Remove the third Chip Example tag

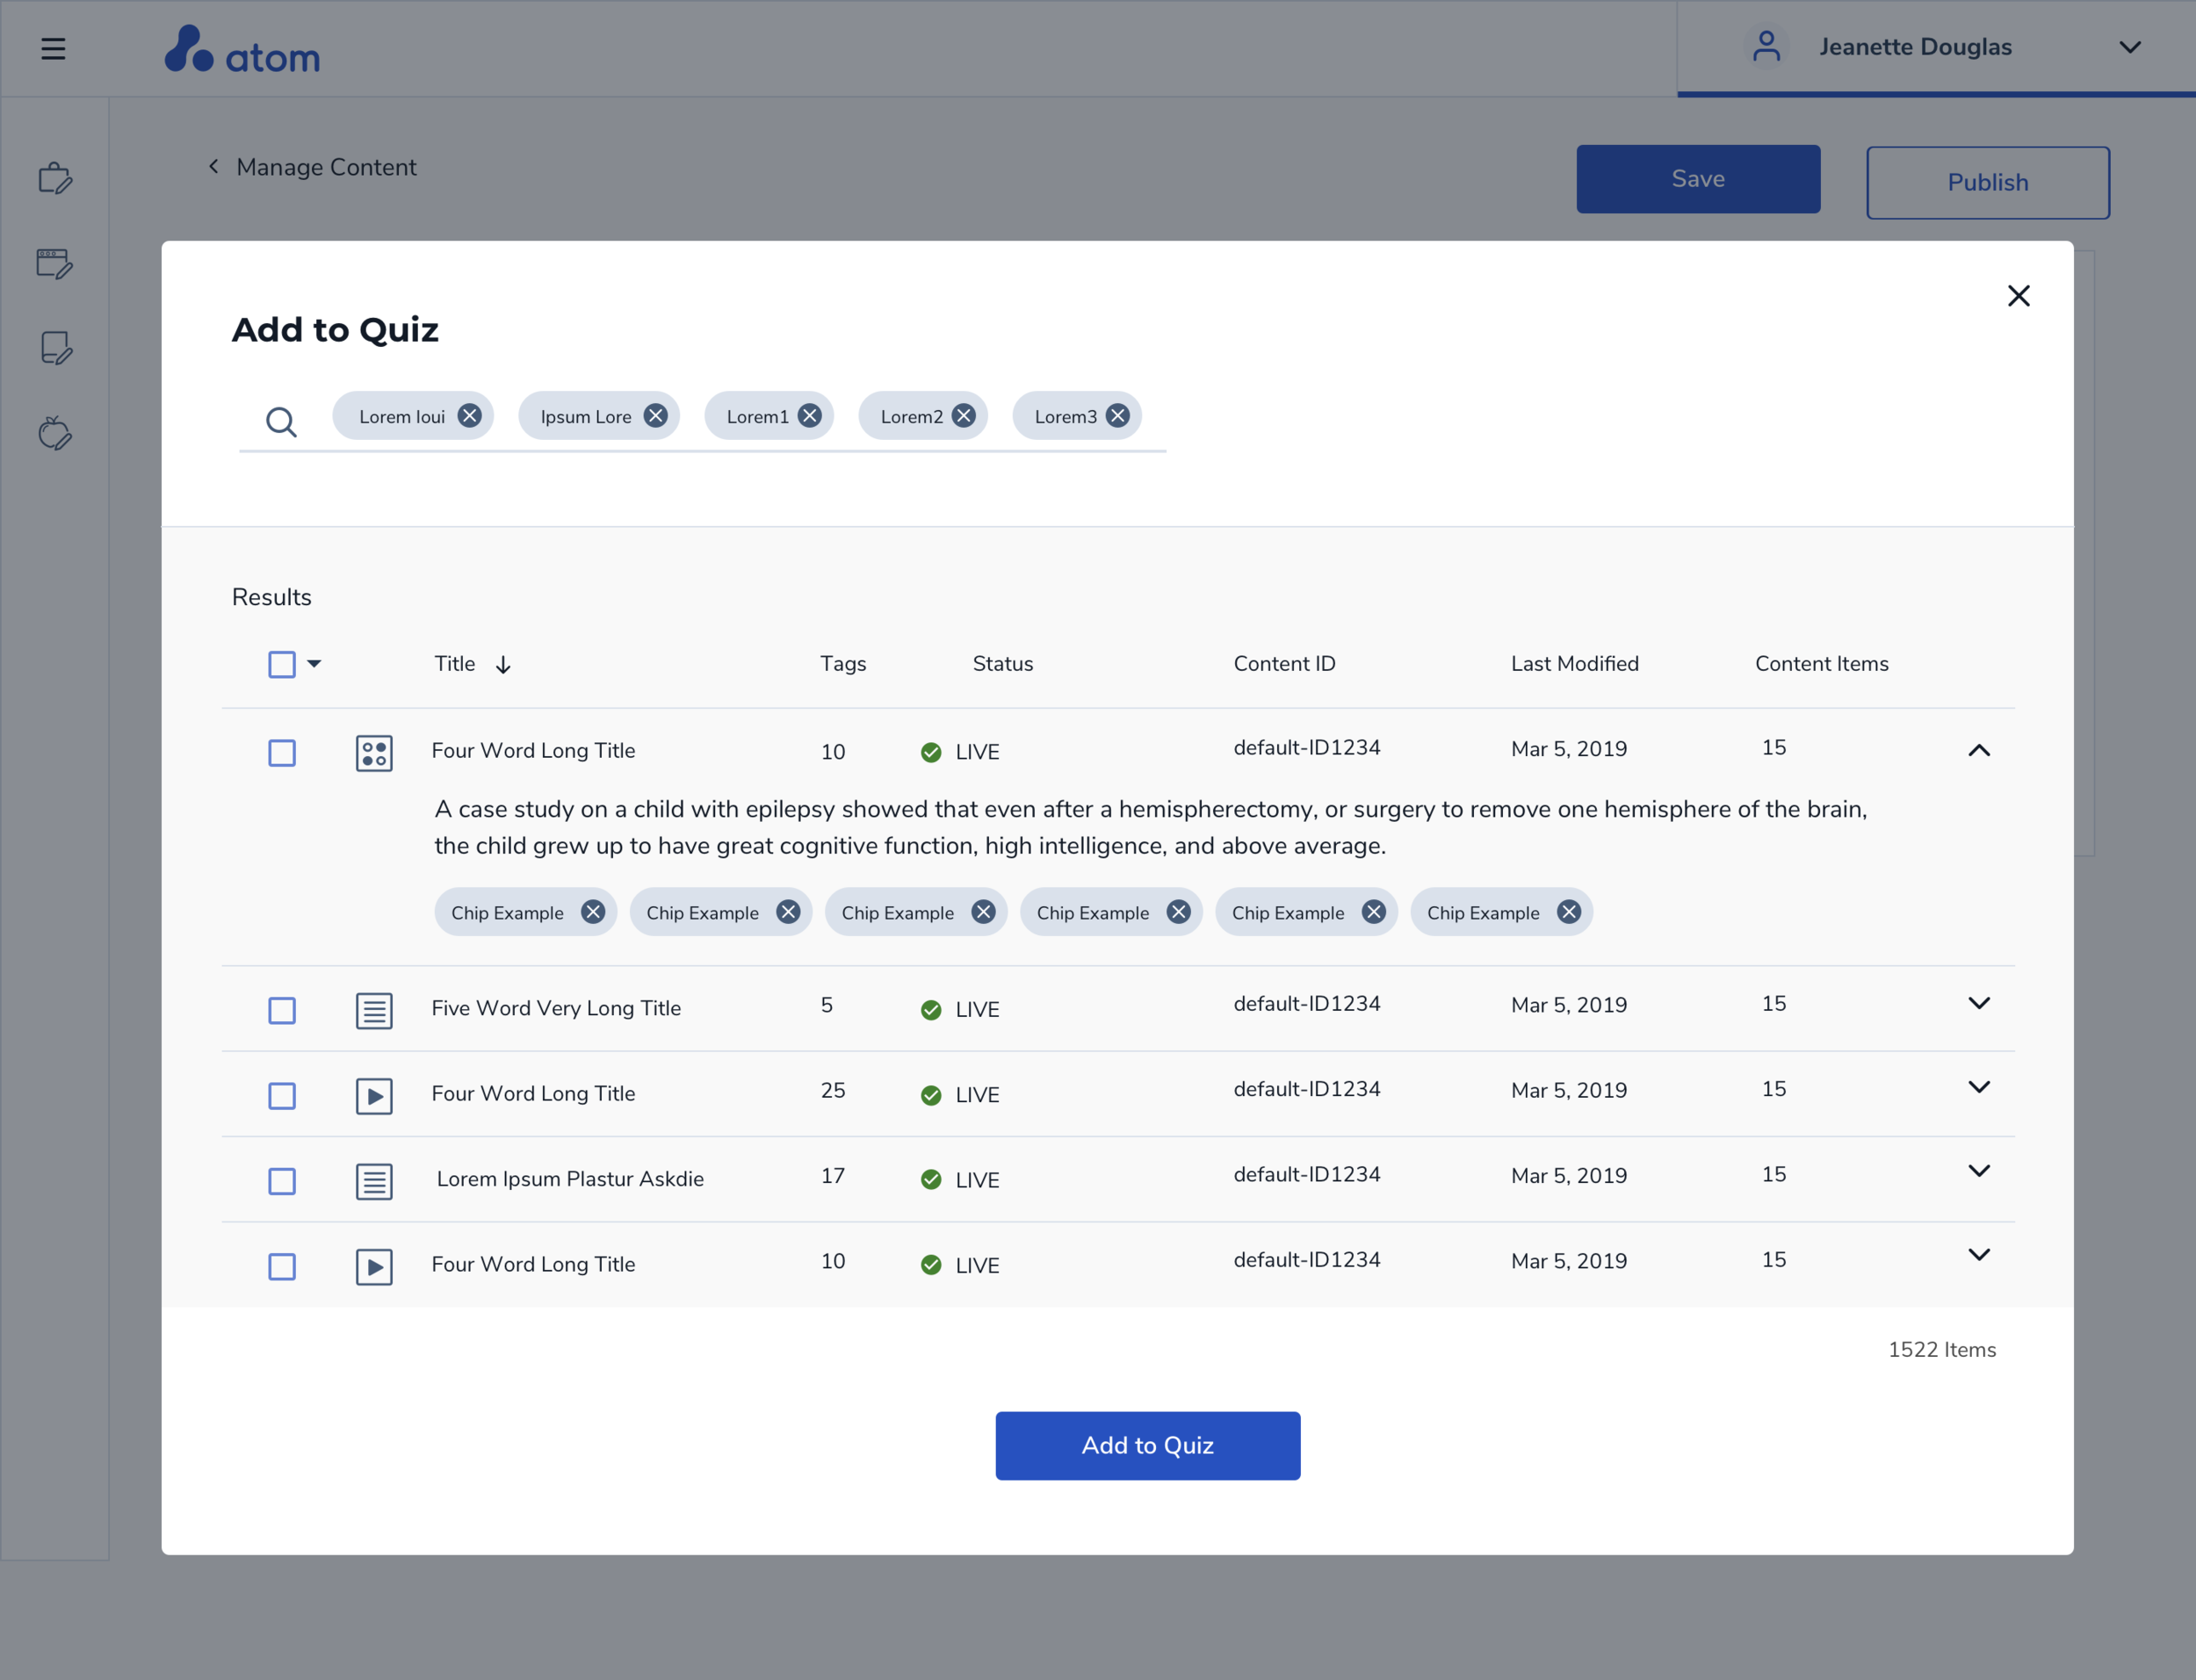[x=983, y=912]
